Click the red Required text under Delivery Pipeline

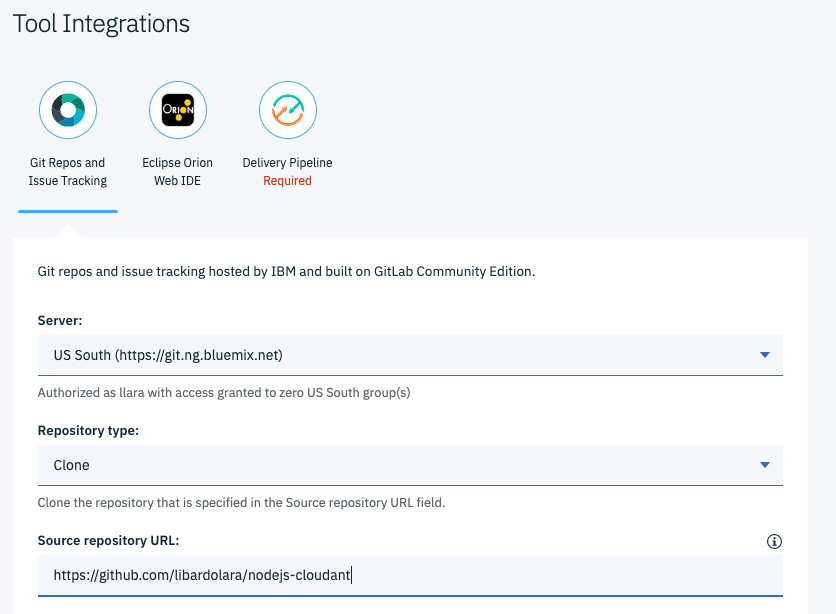click(287, 181)
